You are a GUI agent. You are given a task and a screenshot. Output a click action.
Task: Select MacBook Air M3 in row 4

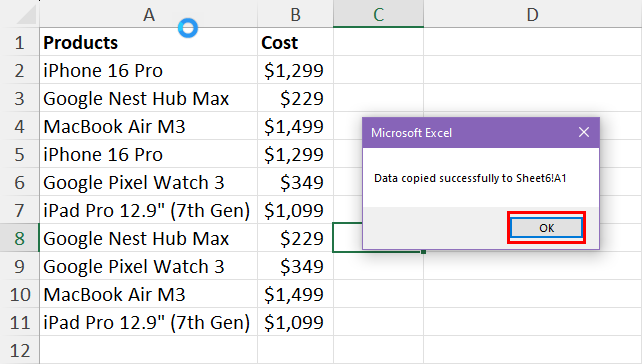point(149,126)
